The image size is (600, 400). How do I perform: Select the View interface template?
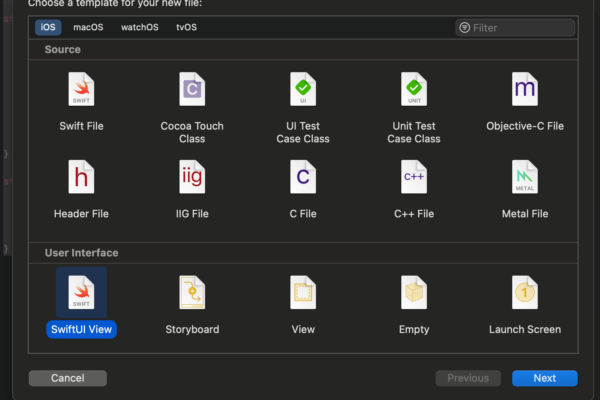click(x=303, y=293)
